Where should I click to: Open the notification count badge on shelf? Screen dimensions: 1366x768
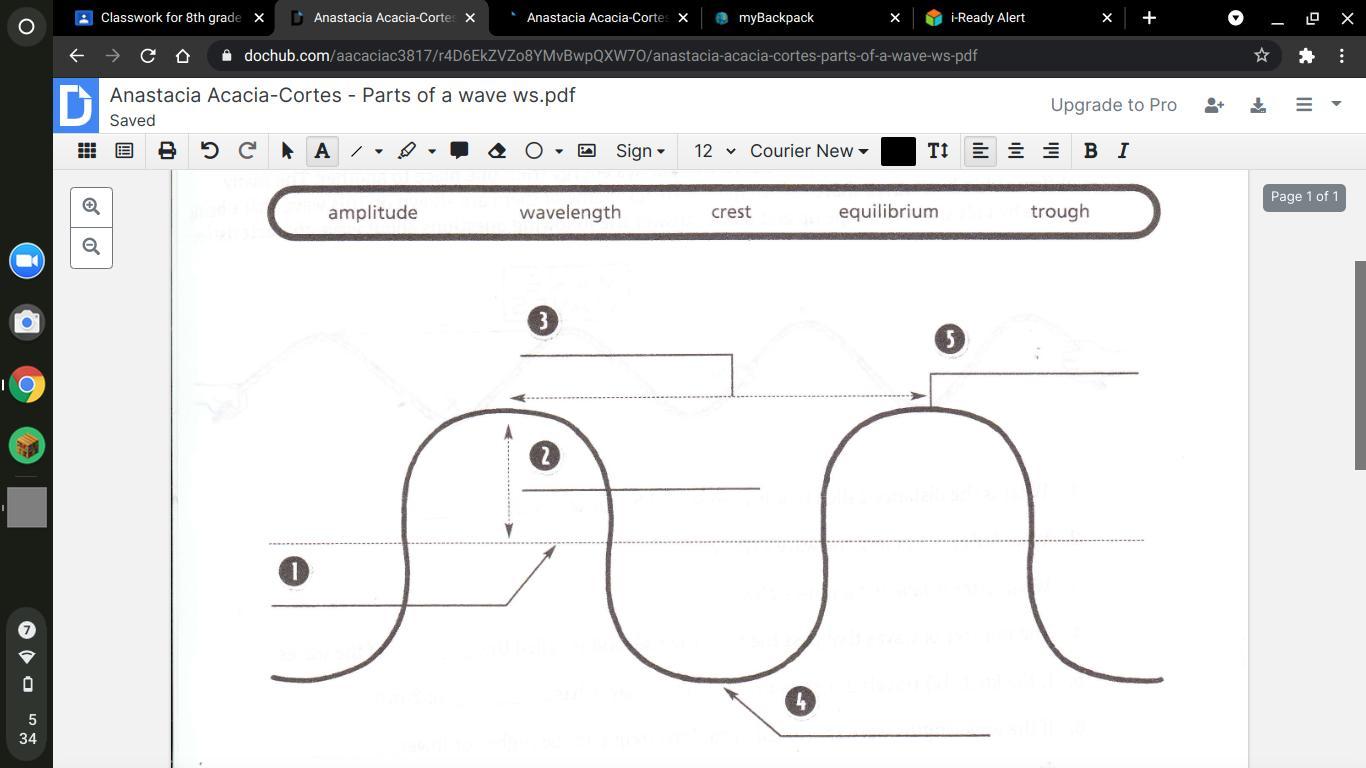coord(27,630)
